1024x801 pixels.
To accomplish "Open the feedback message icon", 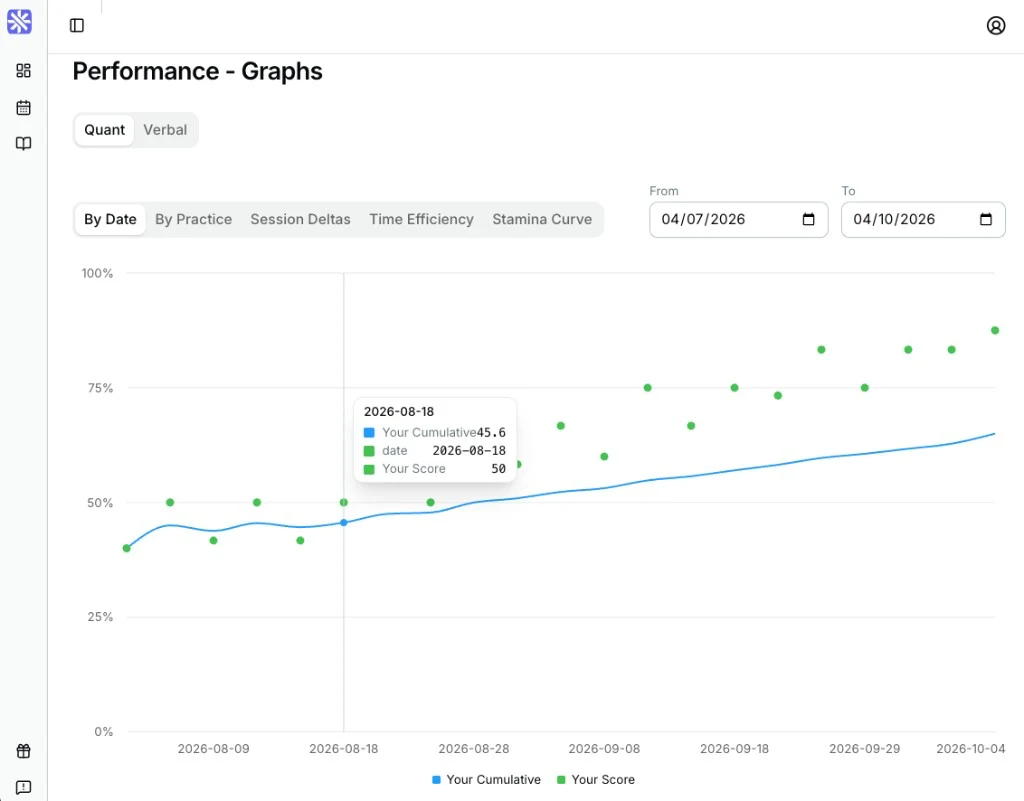I will coord(24,787).
